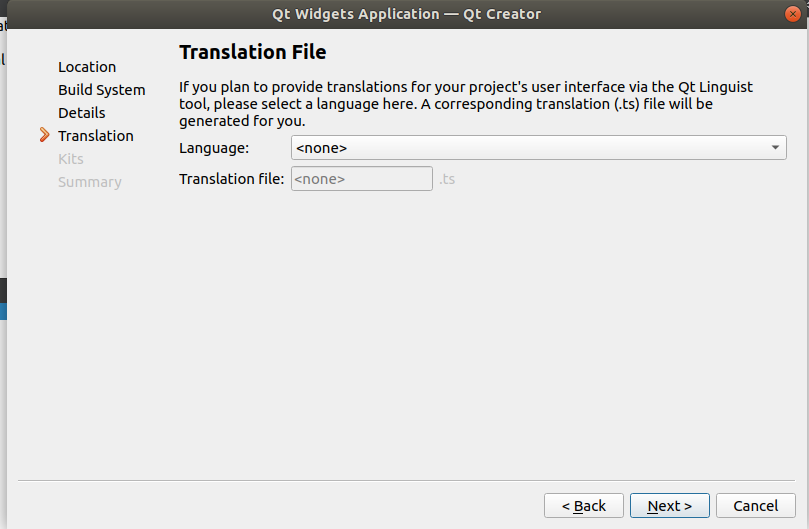The height and width of the screenshot is (529, 809).
Task: Select the Build System step
Action: [102, 90]
